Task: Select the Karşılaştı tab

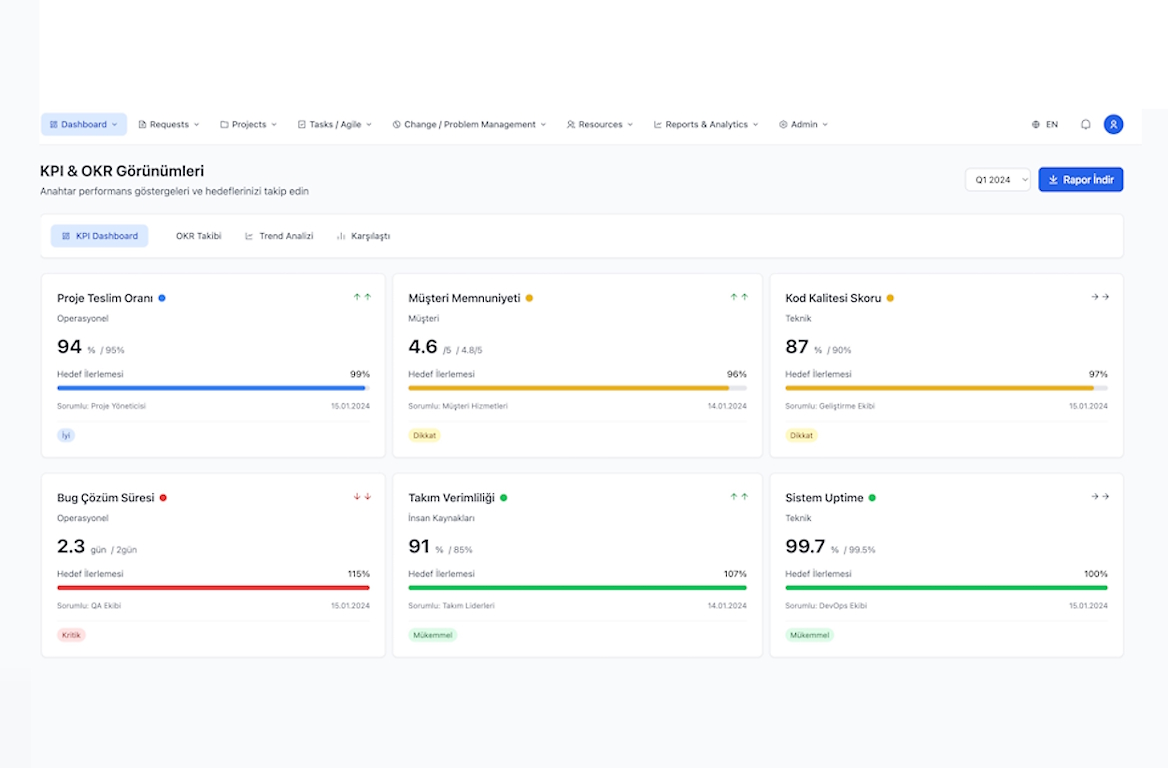Action: [363, 236]
